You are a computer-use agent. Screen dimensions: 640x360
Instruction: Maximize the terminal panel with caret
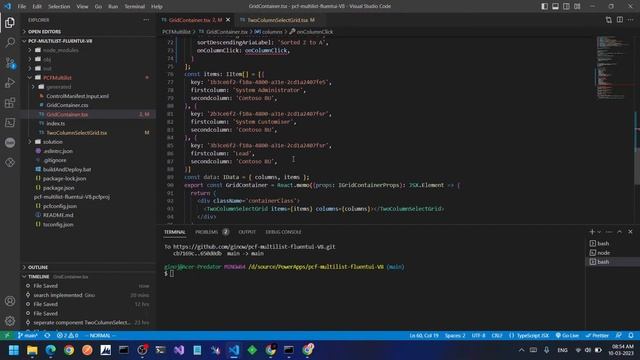(x=620, y=232)
